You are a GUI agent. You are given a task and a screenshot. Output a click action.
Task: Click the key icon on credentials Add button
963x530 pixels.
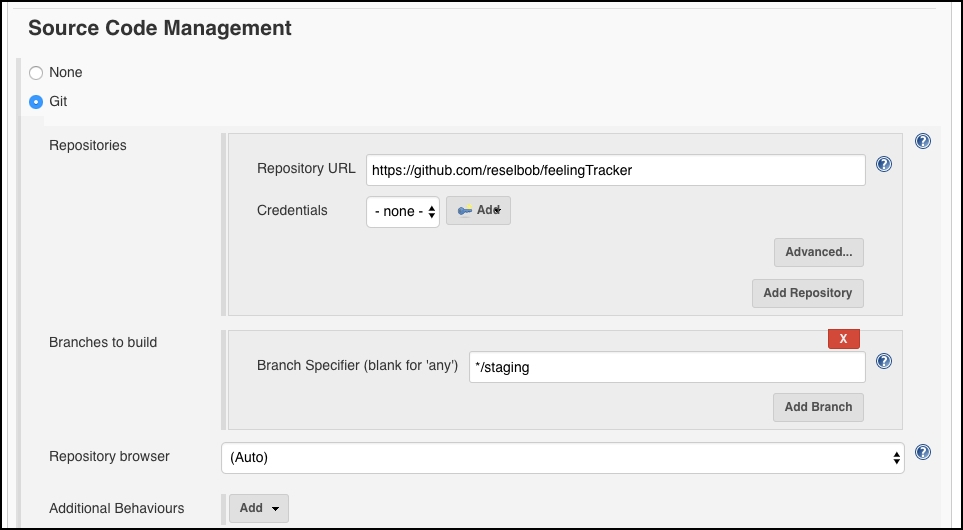tap(465, 211)
